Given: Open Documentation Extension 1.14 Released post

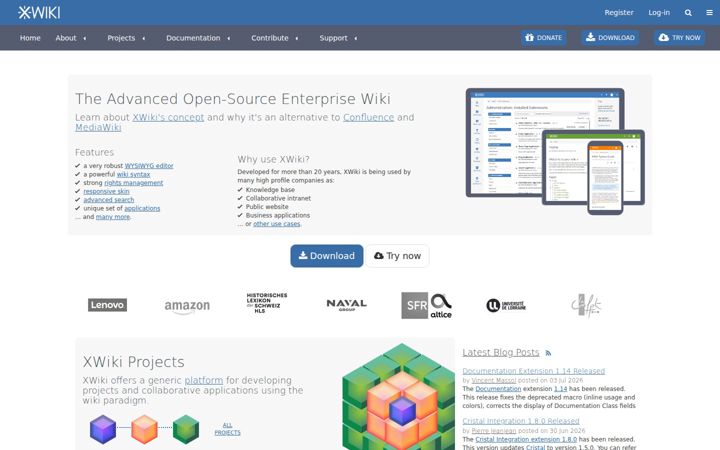Looking at the screenshot, I should (x=534, y=371).
